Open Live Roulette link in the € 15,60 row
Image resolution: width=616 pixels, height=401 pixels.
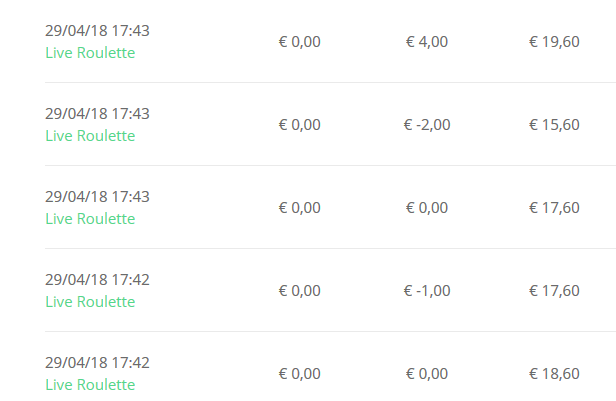click(x=90, y=135)
